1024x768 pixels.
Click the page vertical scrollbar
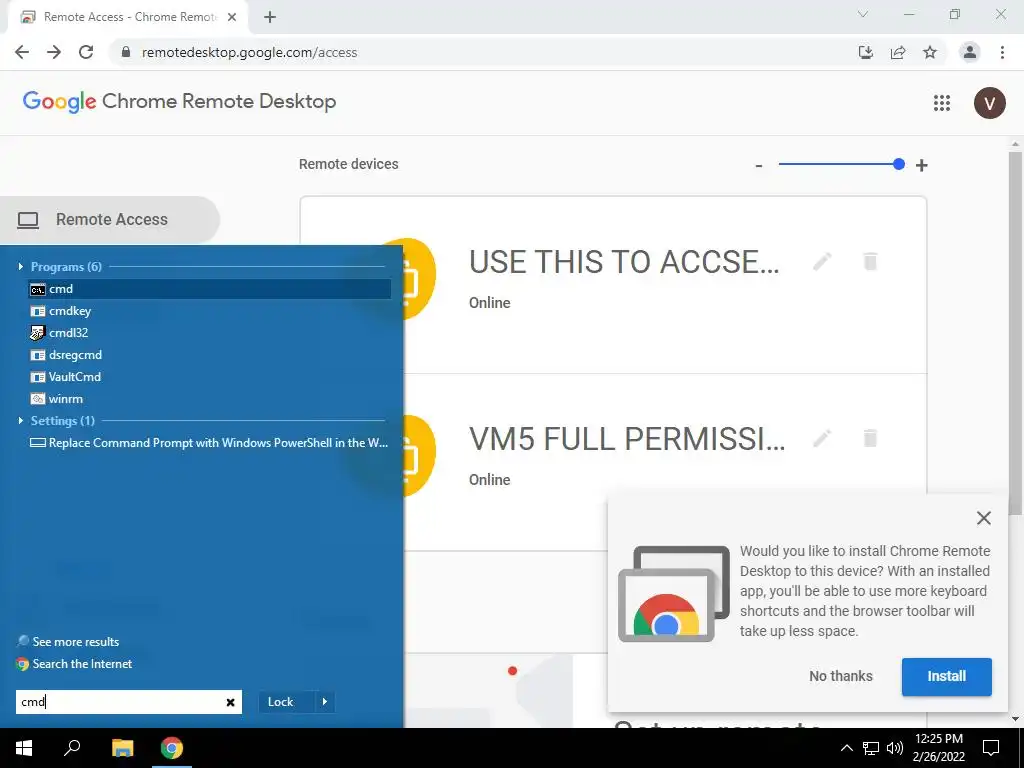pyautogui.click(x=1016, y=333)
